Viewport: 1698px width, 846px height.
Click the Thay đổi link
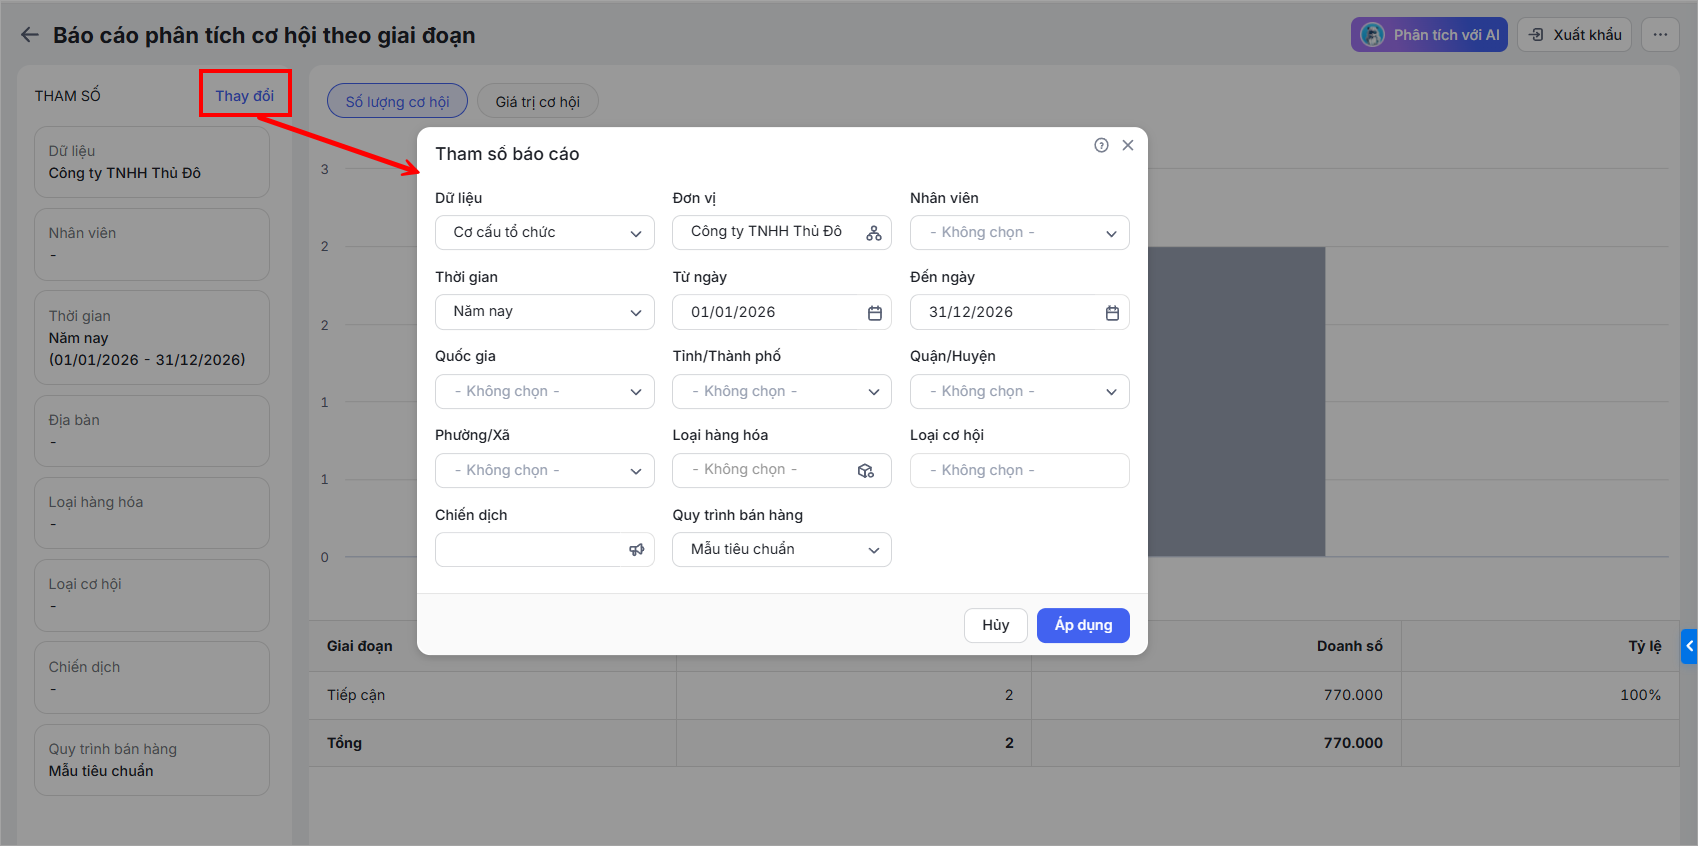tap(245, 95)
